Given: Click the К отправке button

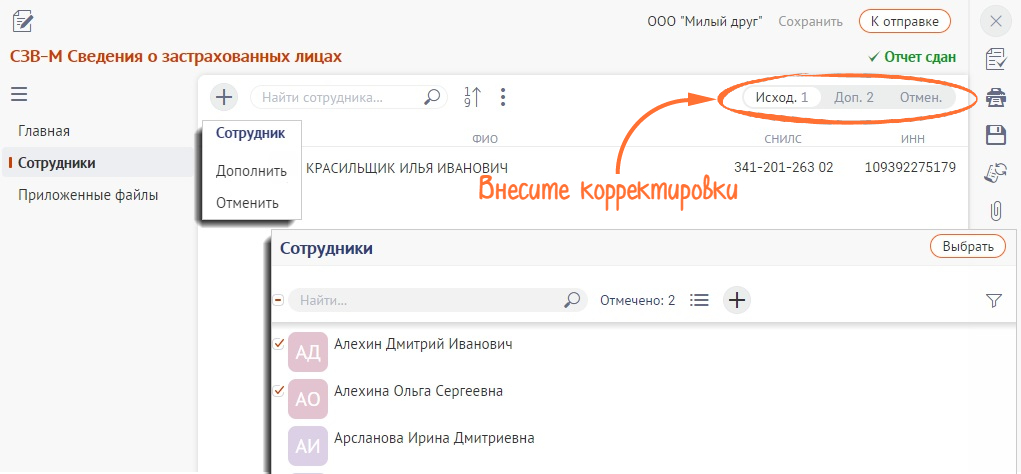Looking at the screenshot, I should (904, 21).
